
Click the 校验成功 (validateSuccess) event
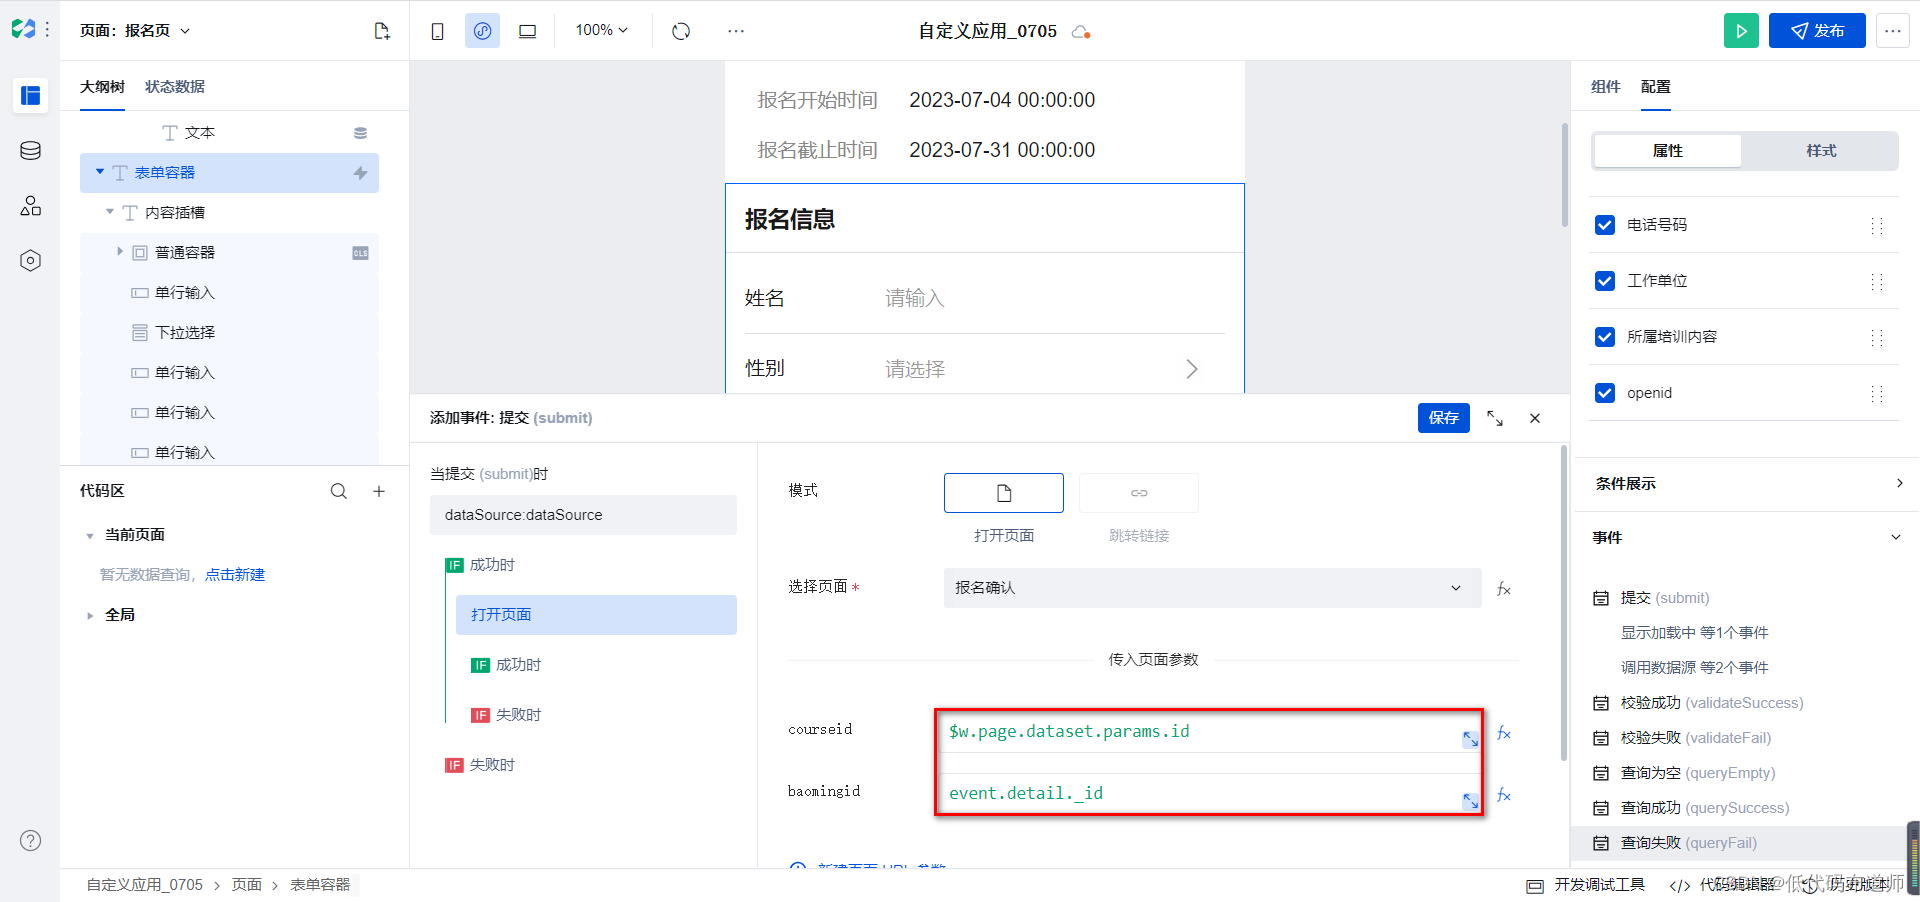tap(1712, 703)
